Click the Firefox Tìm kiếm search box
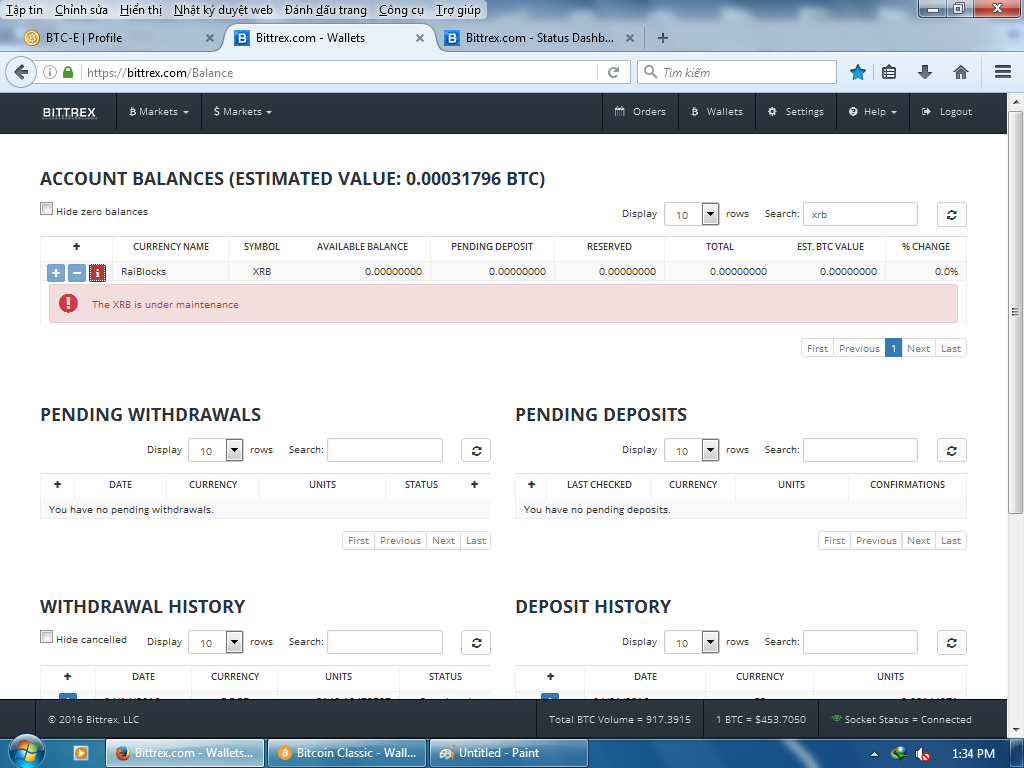Image resolution: width=1024 pixels, height=768 pixels. pyautogui.click(x=737, y=72)
